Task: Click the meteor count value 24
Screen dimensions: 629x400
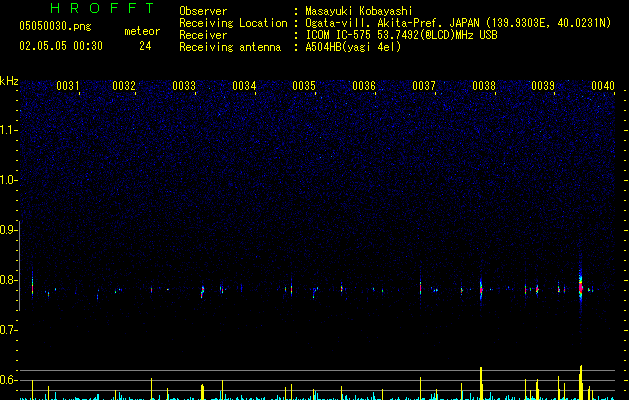Action: click(x=145, y=46)
